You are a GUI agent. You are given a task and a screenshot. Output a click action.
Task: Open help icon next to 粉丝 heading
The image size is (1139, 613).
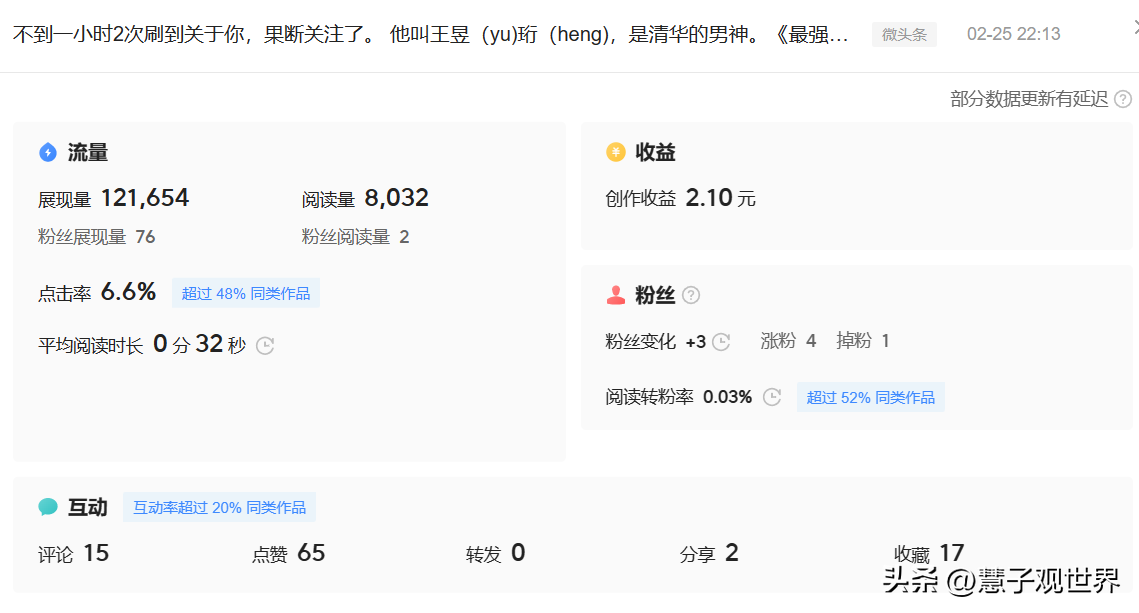pyautogui.click(x=691, y=295)
